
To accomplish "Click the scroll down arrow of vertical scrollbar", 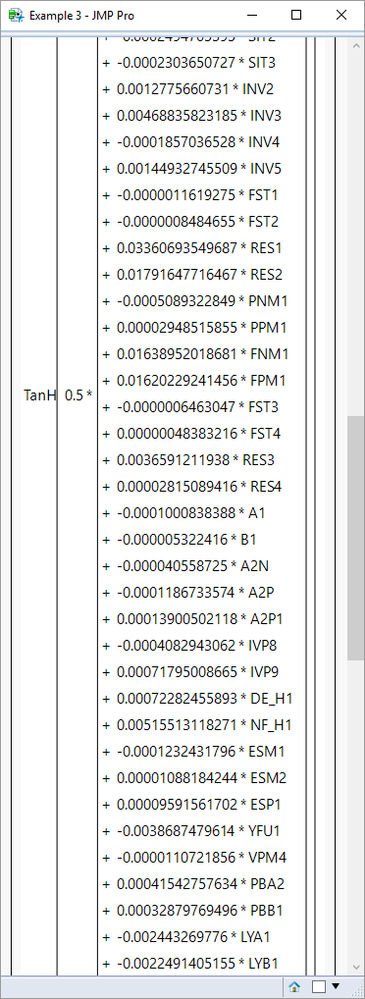I will click(356, 967).
